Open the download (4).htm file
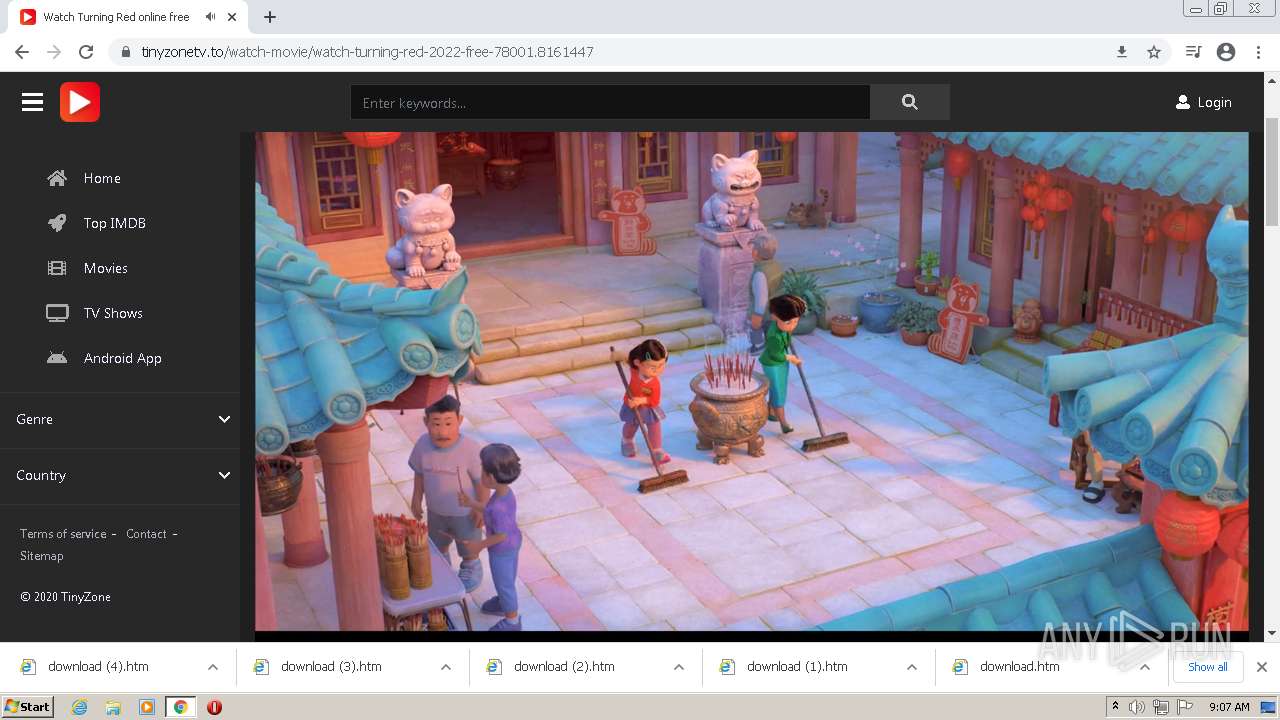1280x720 pixels. [98, 667]
